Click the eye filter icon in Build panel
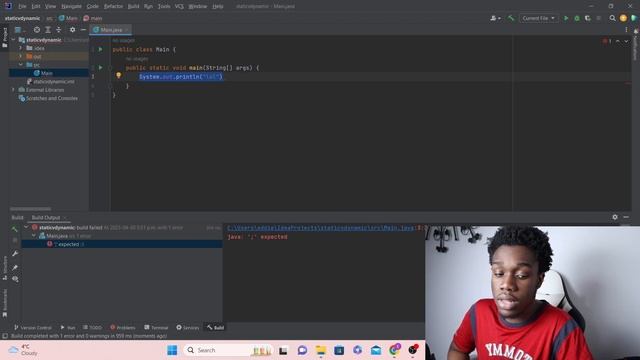The width and height of the screenshot is (640, 360). [x=15, y=279]
